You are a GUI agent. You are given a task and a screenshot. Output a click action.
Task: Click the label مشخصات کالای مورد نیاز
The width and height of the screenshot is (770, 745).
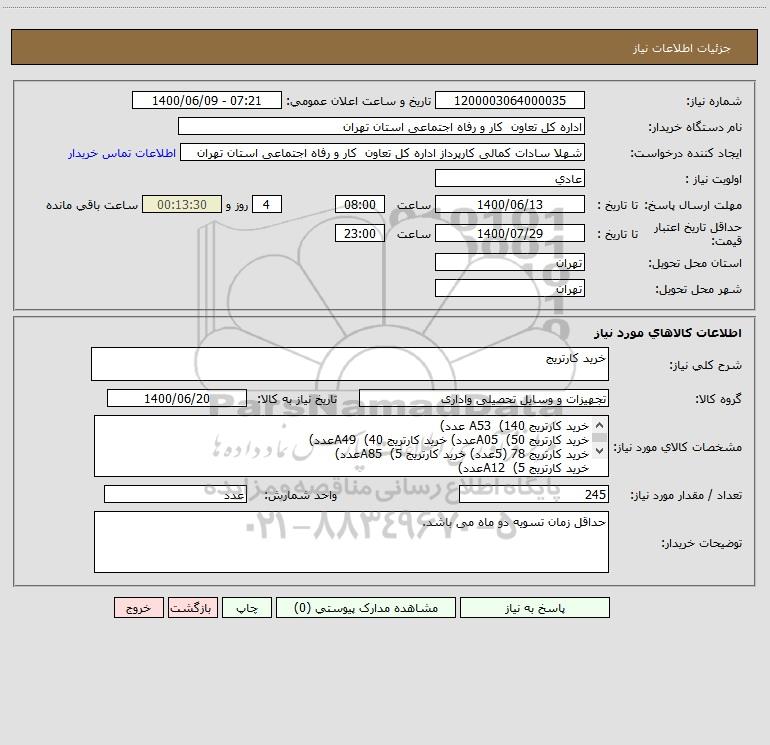(x=677, y=447)
